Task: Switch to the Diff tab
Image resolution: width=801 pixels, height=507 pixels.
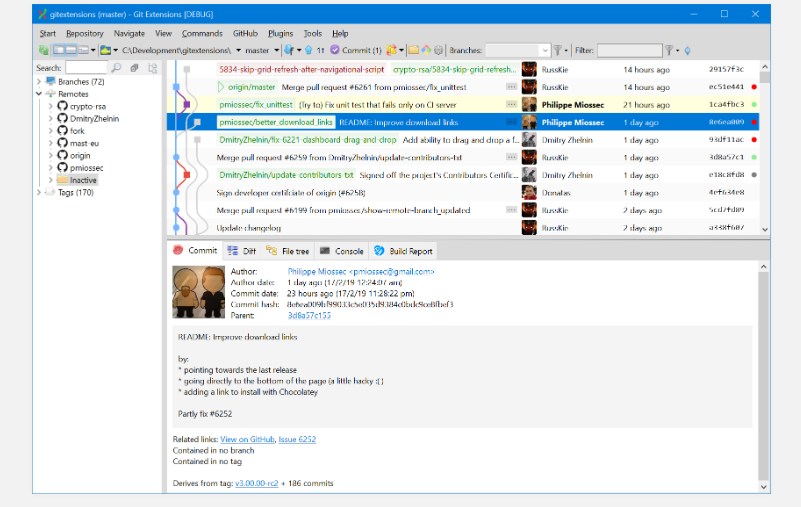Action: point(242,251)
